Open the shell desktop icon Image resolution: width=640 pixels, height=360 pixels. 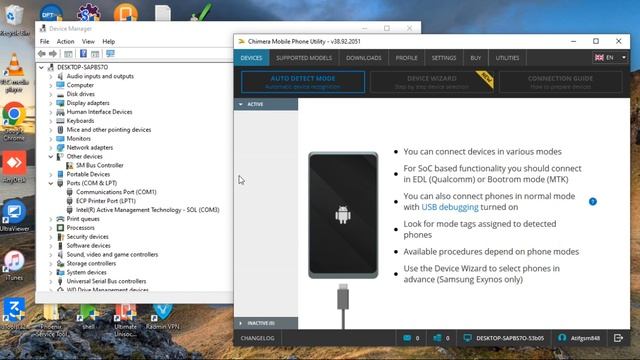(88, 317)
